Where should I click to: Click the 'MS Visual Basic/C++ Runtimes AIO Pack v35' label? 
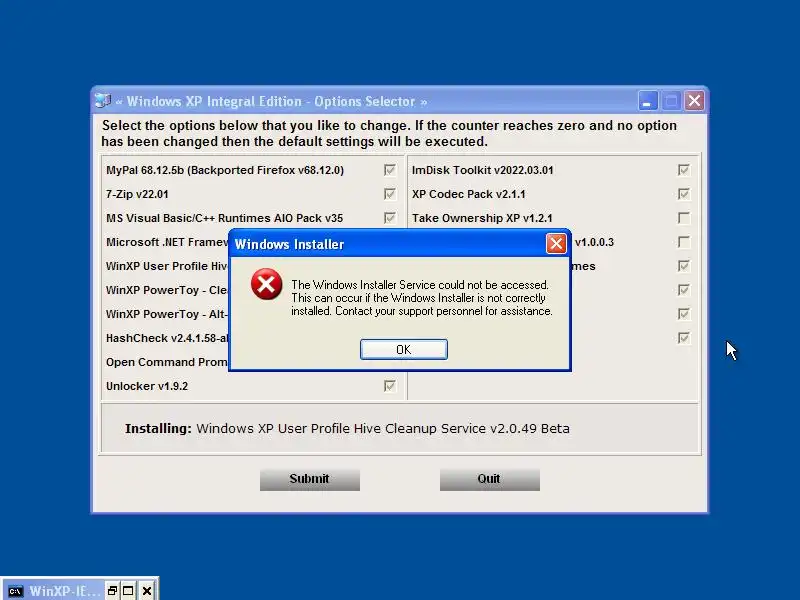(x=224, y=218)
